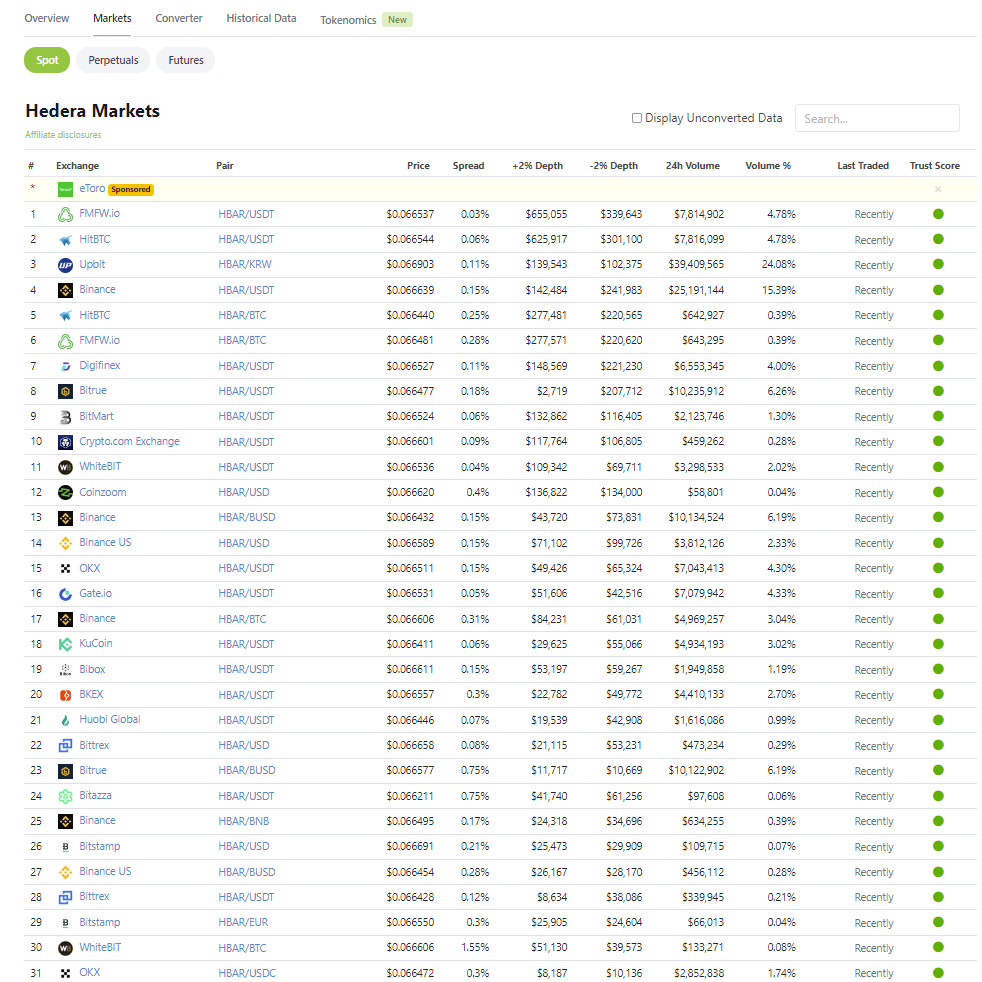Sort table by Spread column header

468,166
